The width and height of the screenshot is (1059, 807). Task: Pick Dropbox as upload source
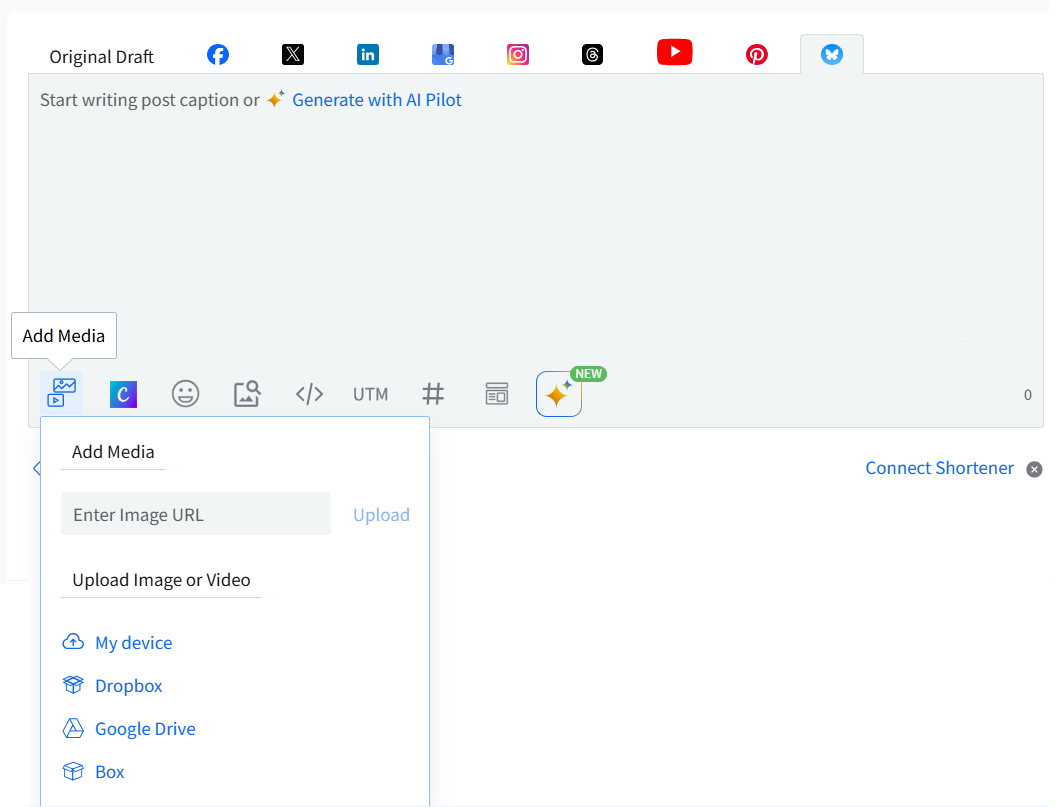(x=128, y=686)
